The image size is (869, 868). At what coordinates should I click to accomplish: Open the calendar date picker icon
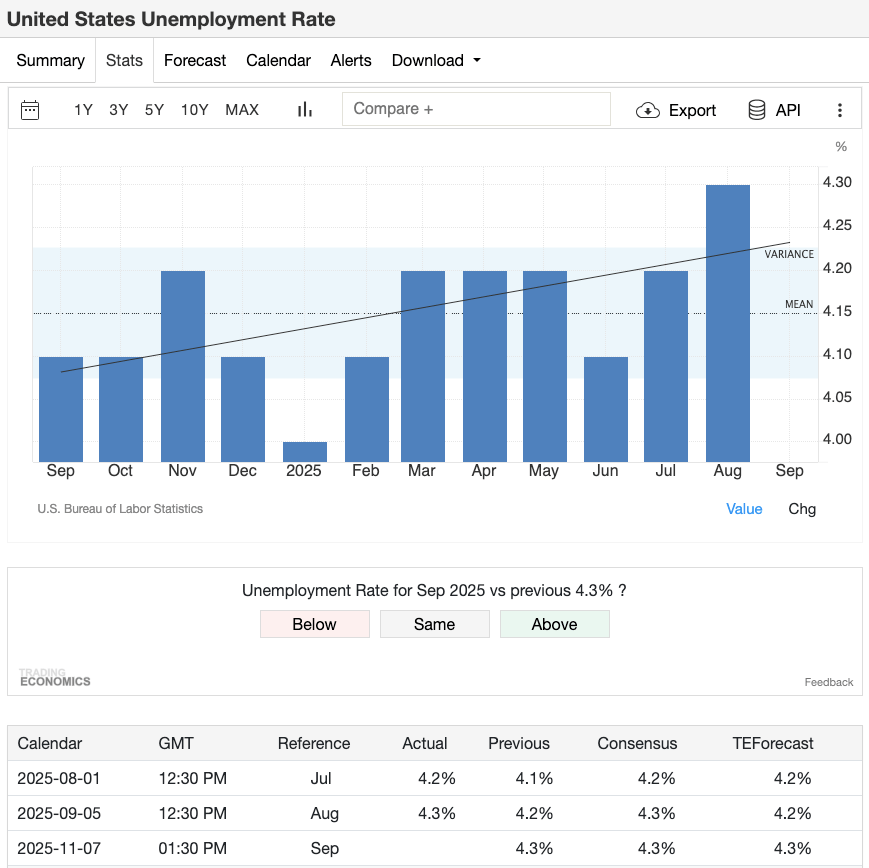pos(30,110)
